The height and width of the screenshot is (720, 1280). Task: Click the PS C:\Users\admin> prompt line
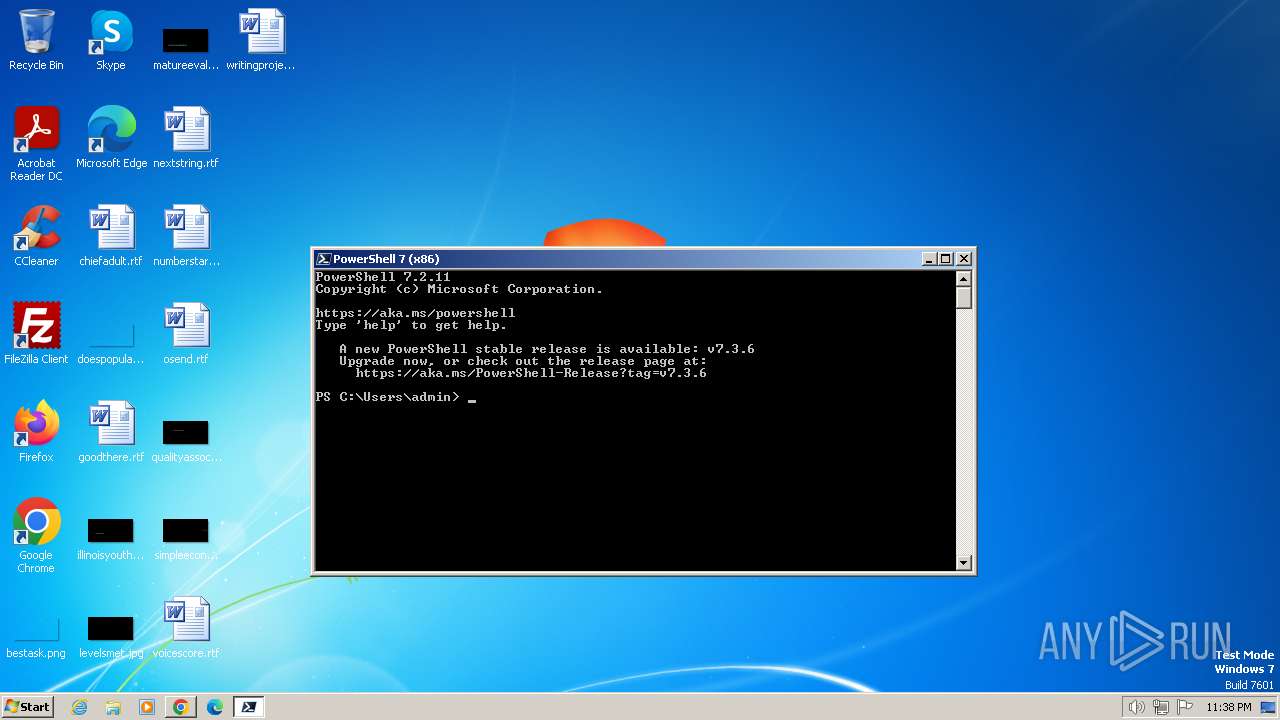pos(396,397)
